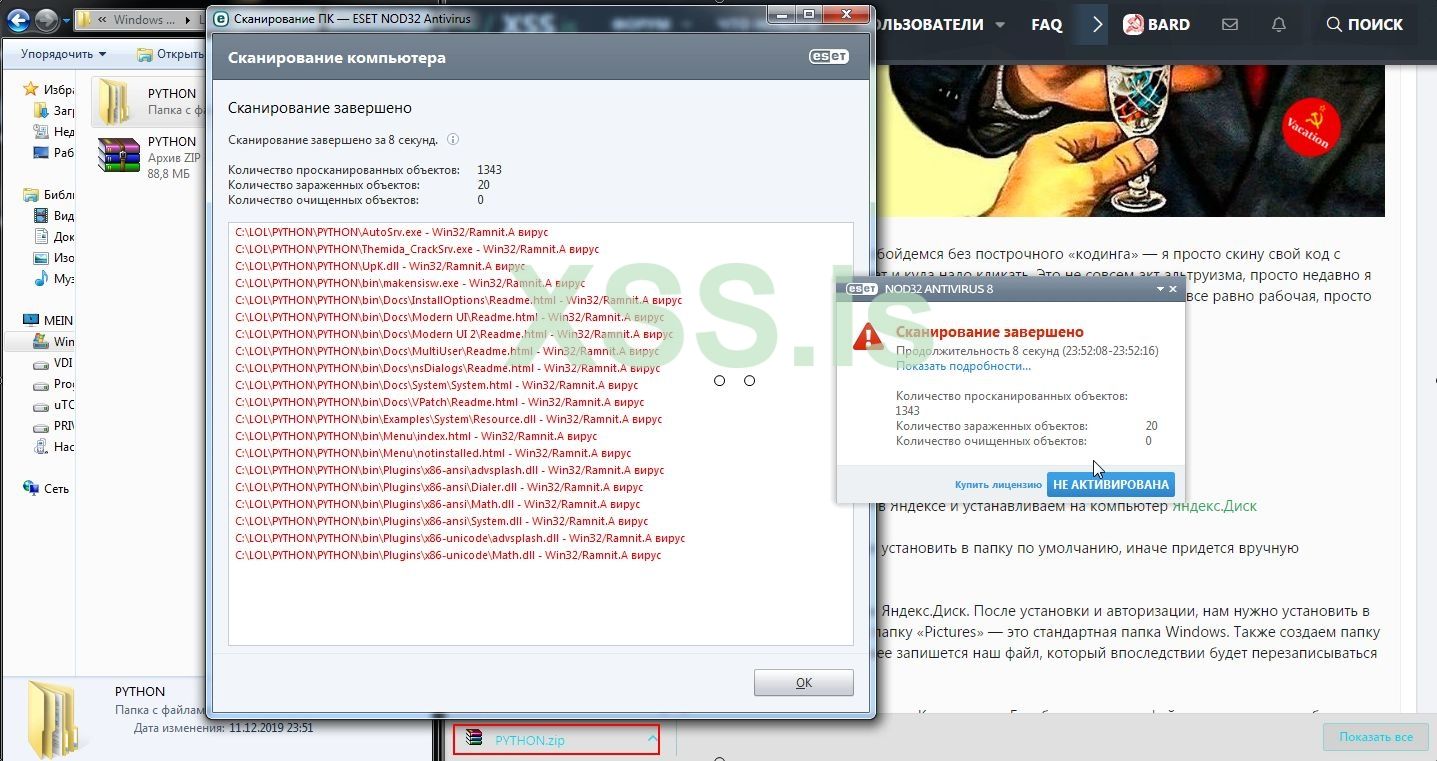The width and height of the screenshot is (1437, 761).
Task: Select the x86-ansi\Dialer.dll log entry
Action: point(440,487)
